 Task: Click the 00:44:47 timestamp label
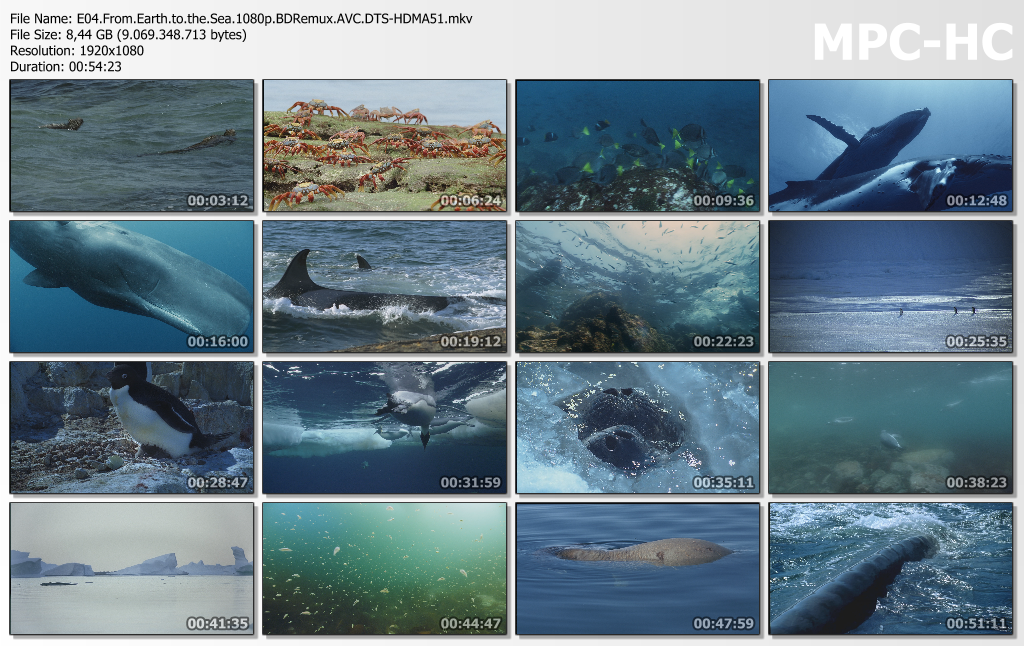pyautogui.click(x=471, y=624)
